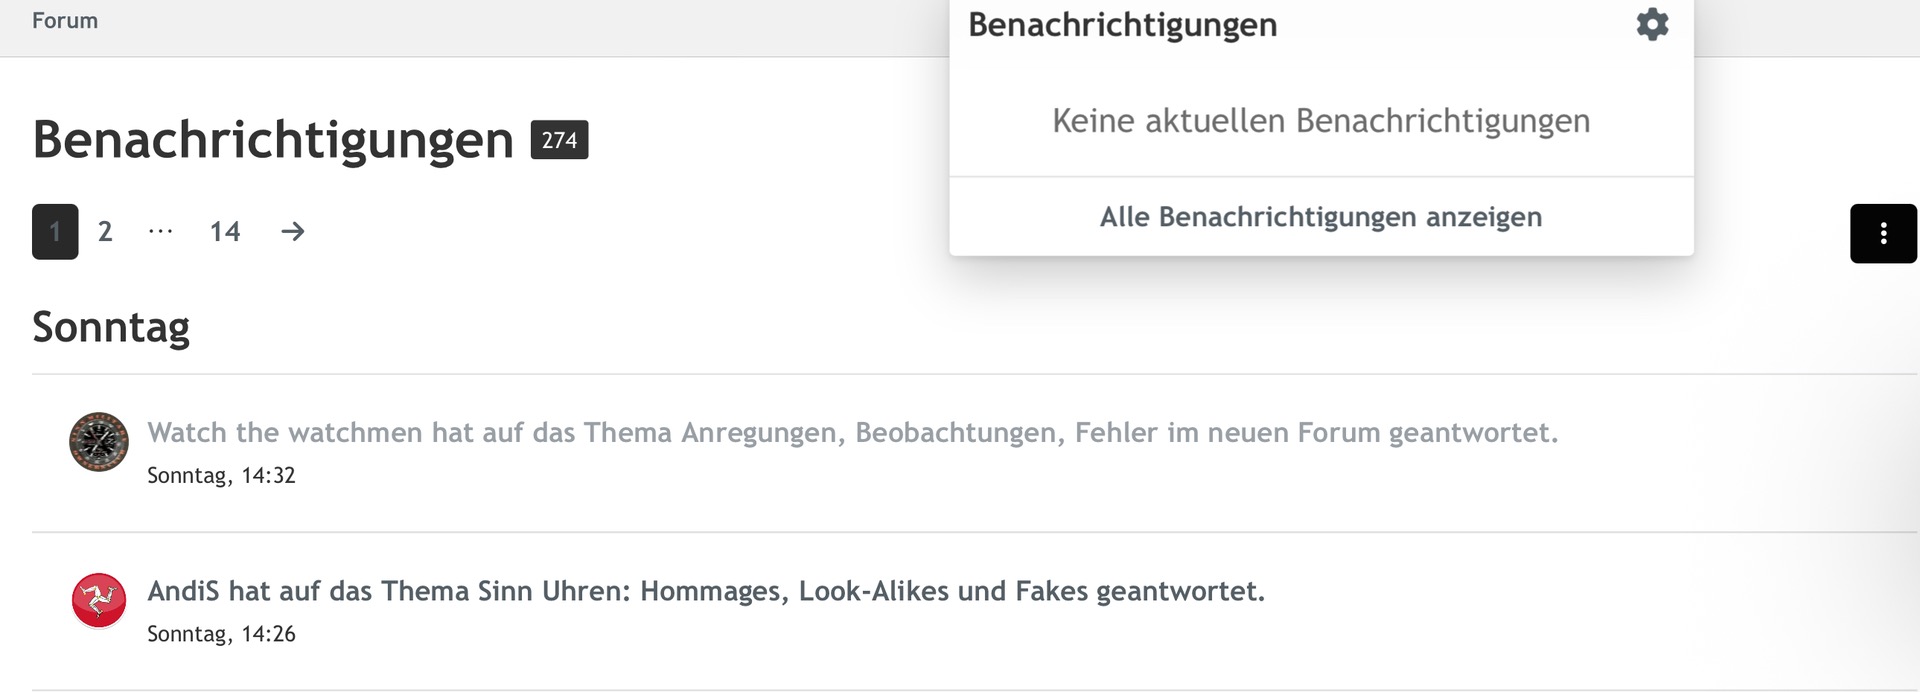1920x692 pixels.
Task: Click the Sonntag, 14:26 timestamp
Action: click(221, 634)
